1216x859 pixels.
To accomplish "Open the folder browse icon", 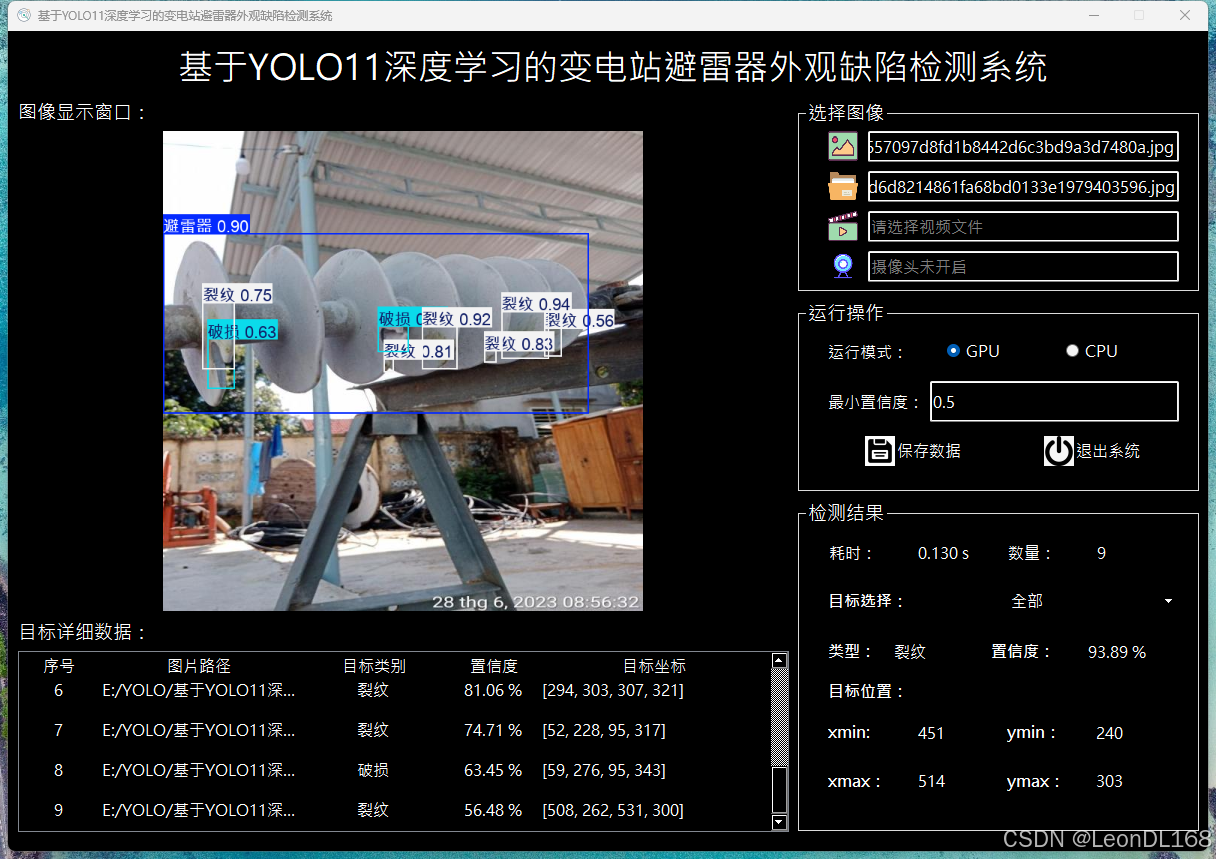I will (843, 186).
